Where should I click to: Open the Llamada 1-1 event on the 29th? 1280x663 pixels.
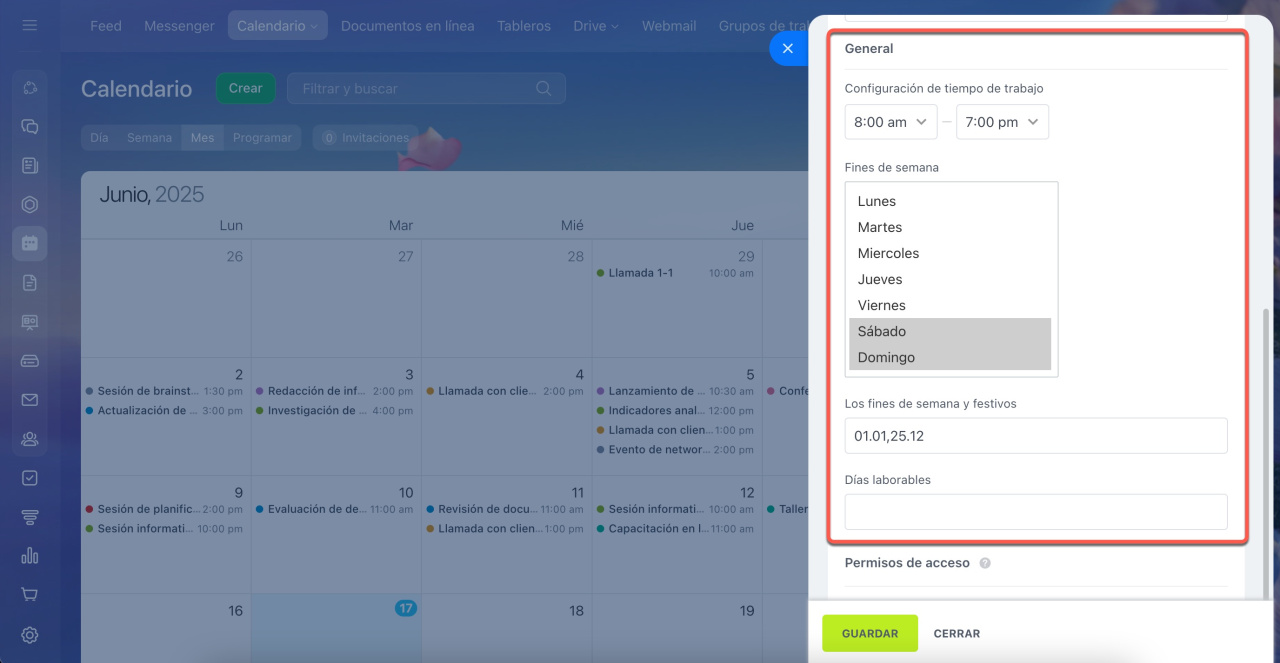pos(675,273)
